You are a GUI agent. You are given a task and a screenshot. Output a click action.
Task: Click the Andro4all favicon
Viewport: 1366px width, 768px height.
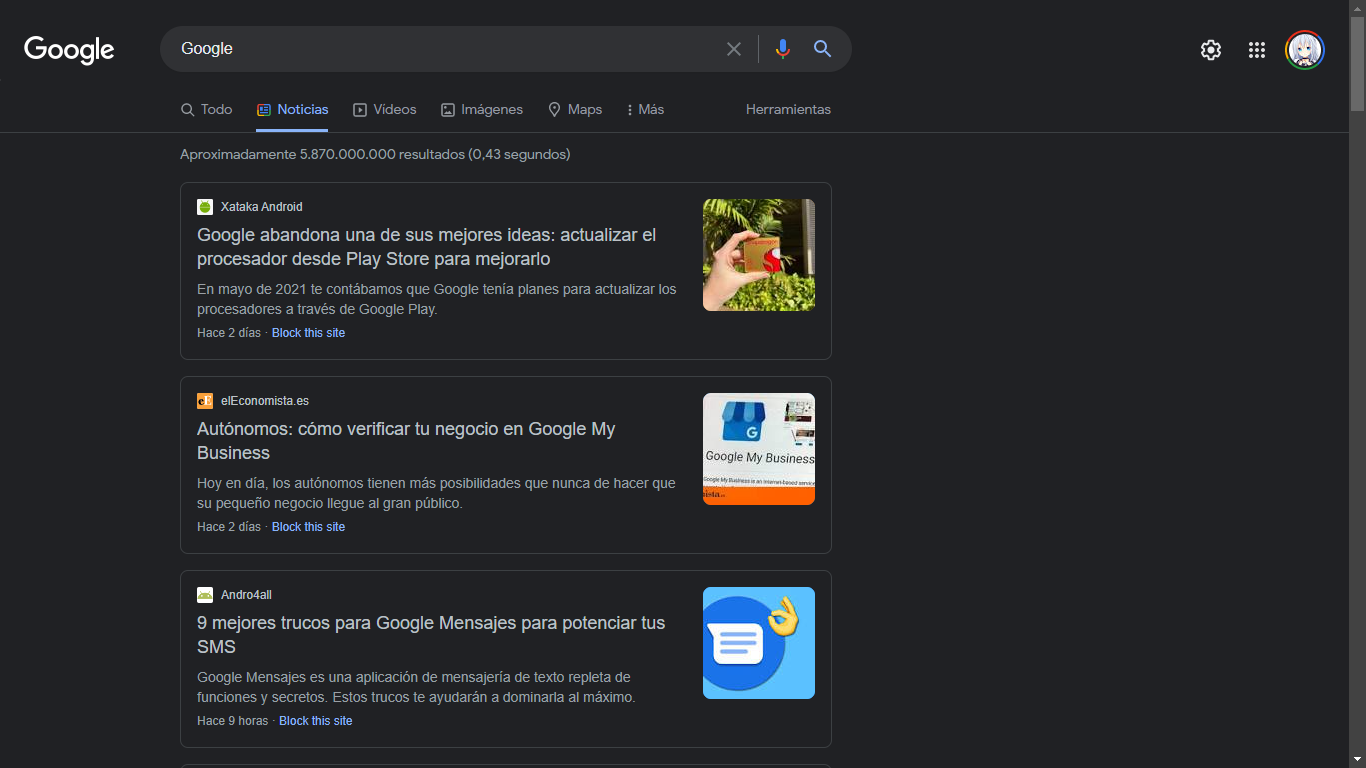[205, 595]
